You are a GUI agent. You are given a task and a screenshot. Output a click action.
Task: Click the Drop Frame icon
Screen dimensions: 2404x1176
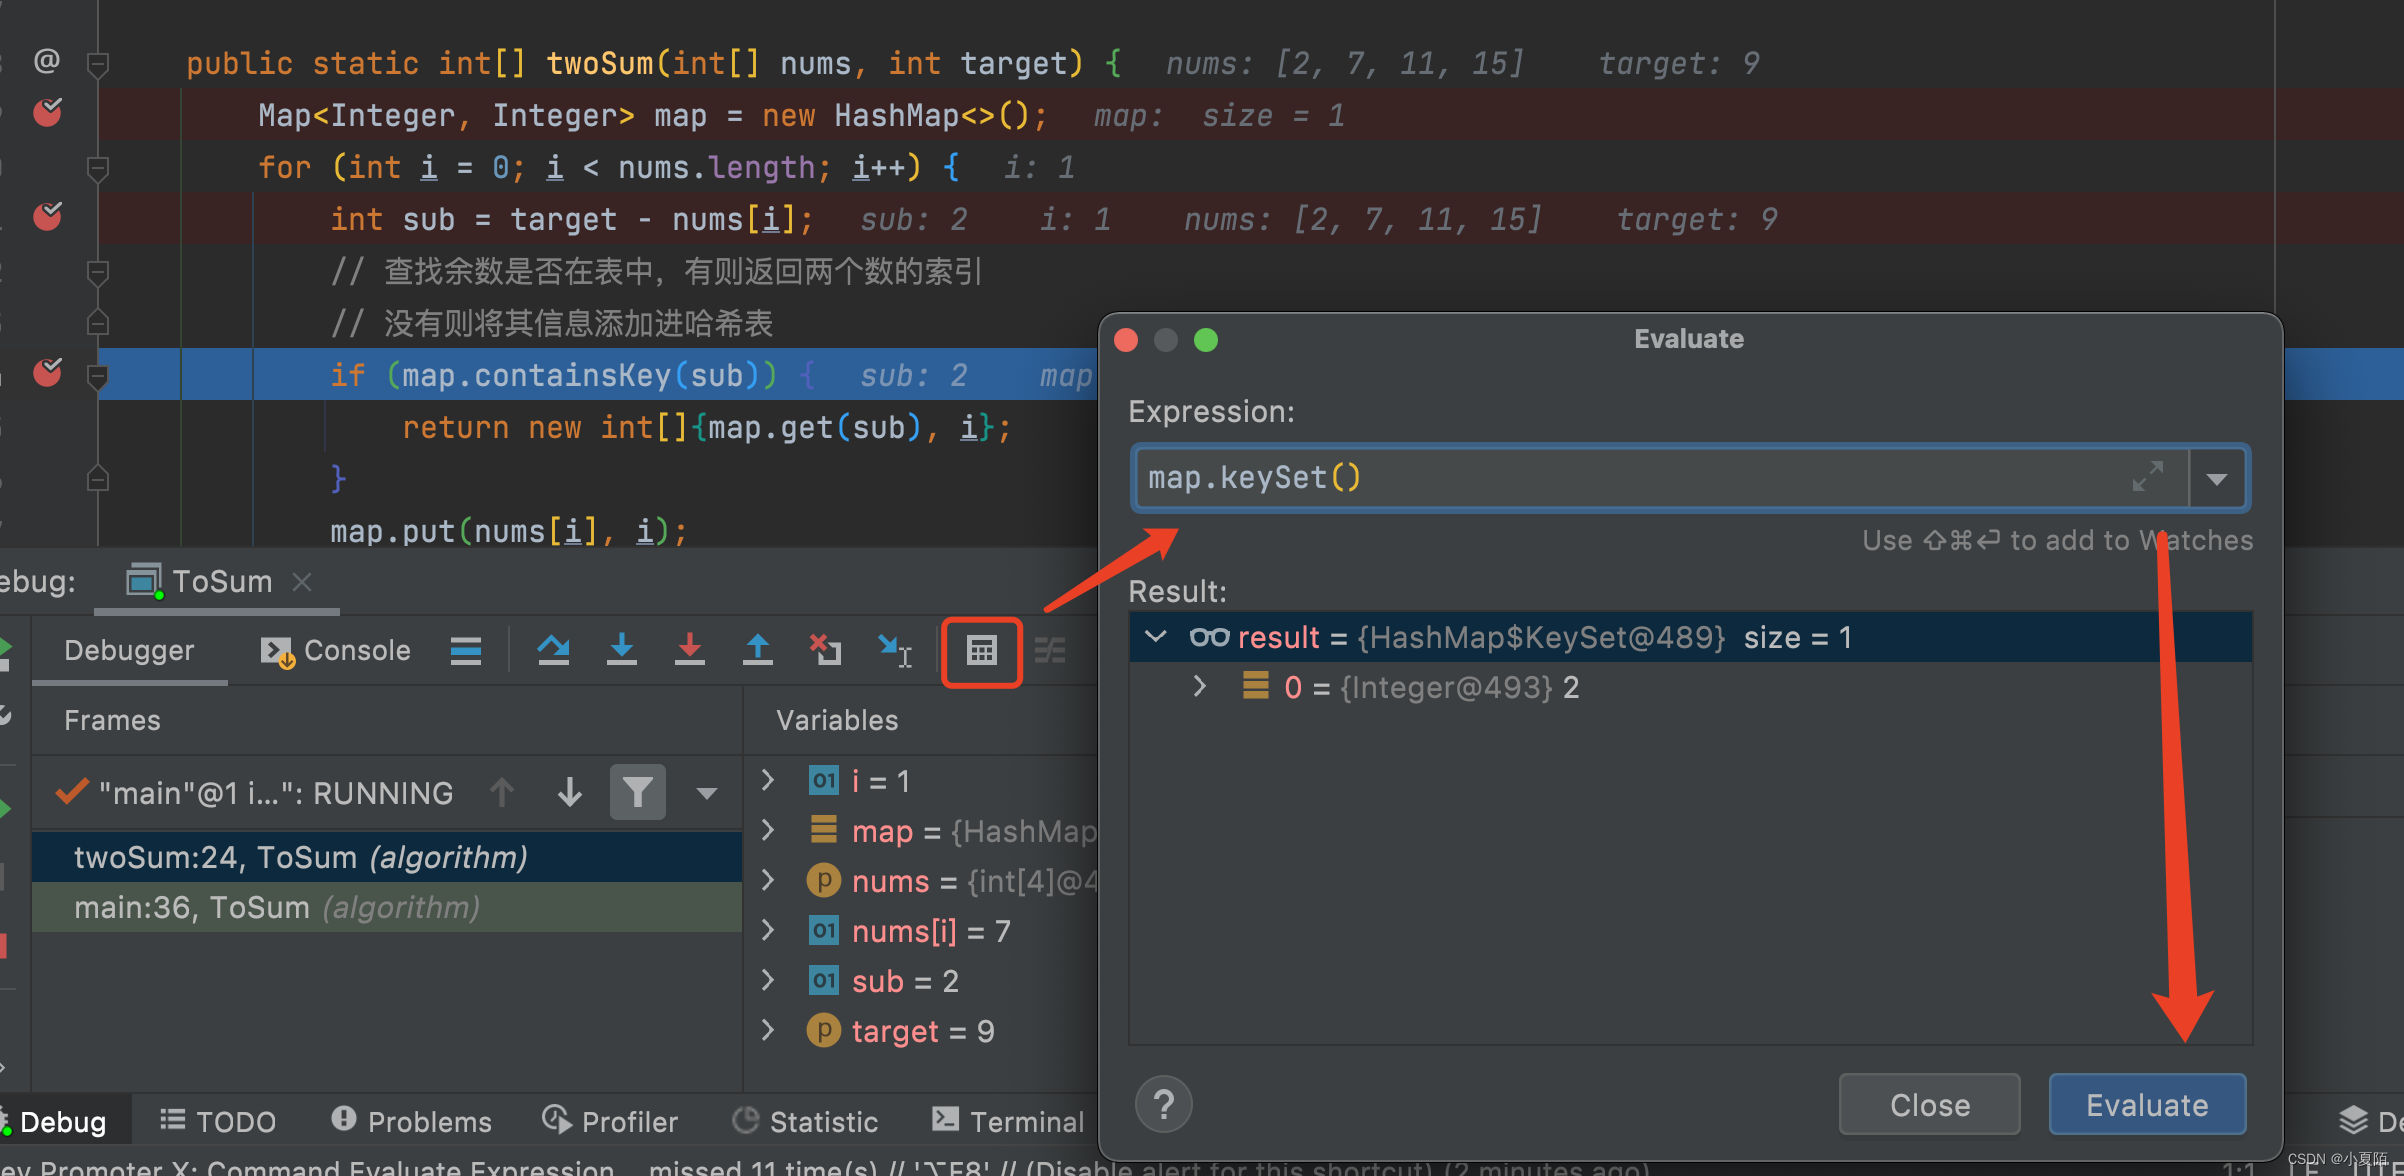point(825,651)
